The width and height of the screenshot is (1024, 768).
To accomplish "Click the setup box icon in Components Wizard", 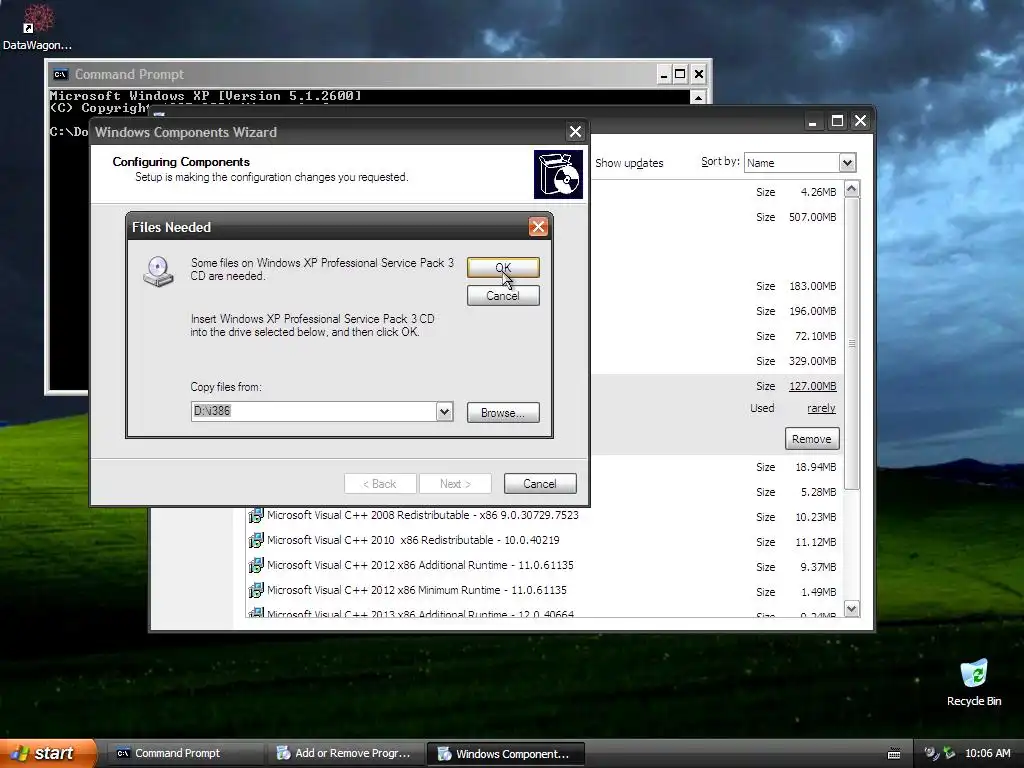I will [558, 174].
